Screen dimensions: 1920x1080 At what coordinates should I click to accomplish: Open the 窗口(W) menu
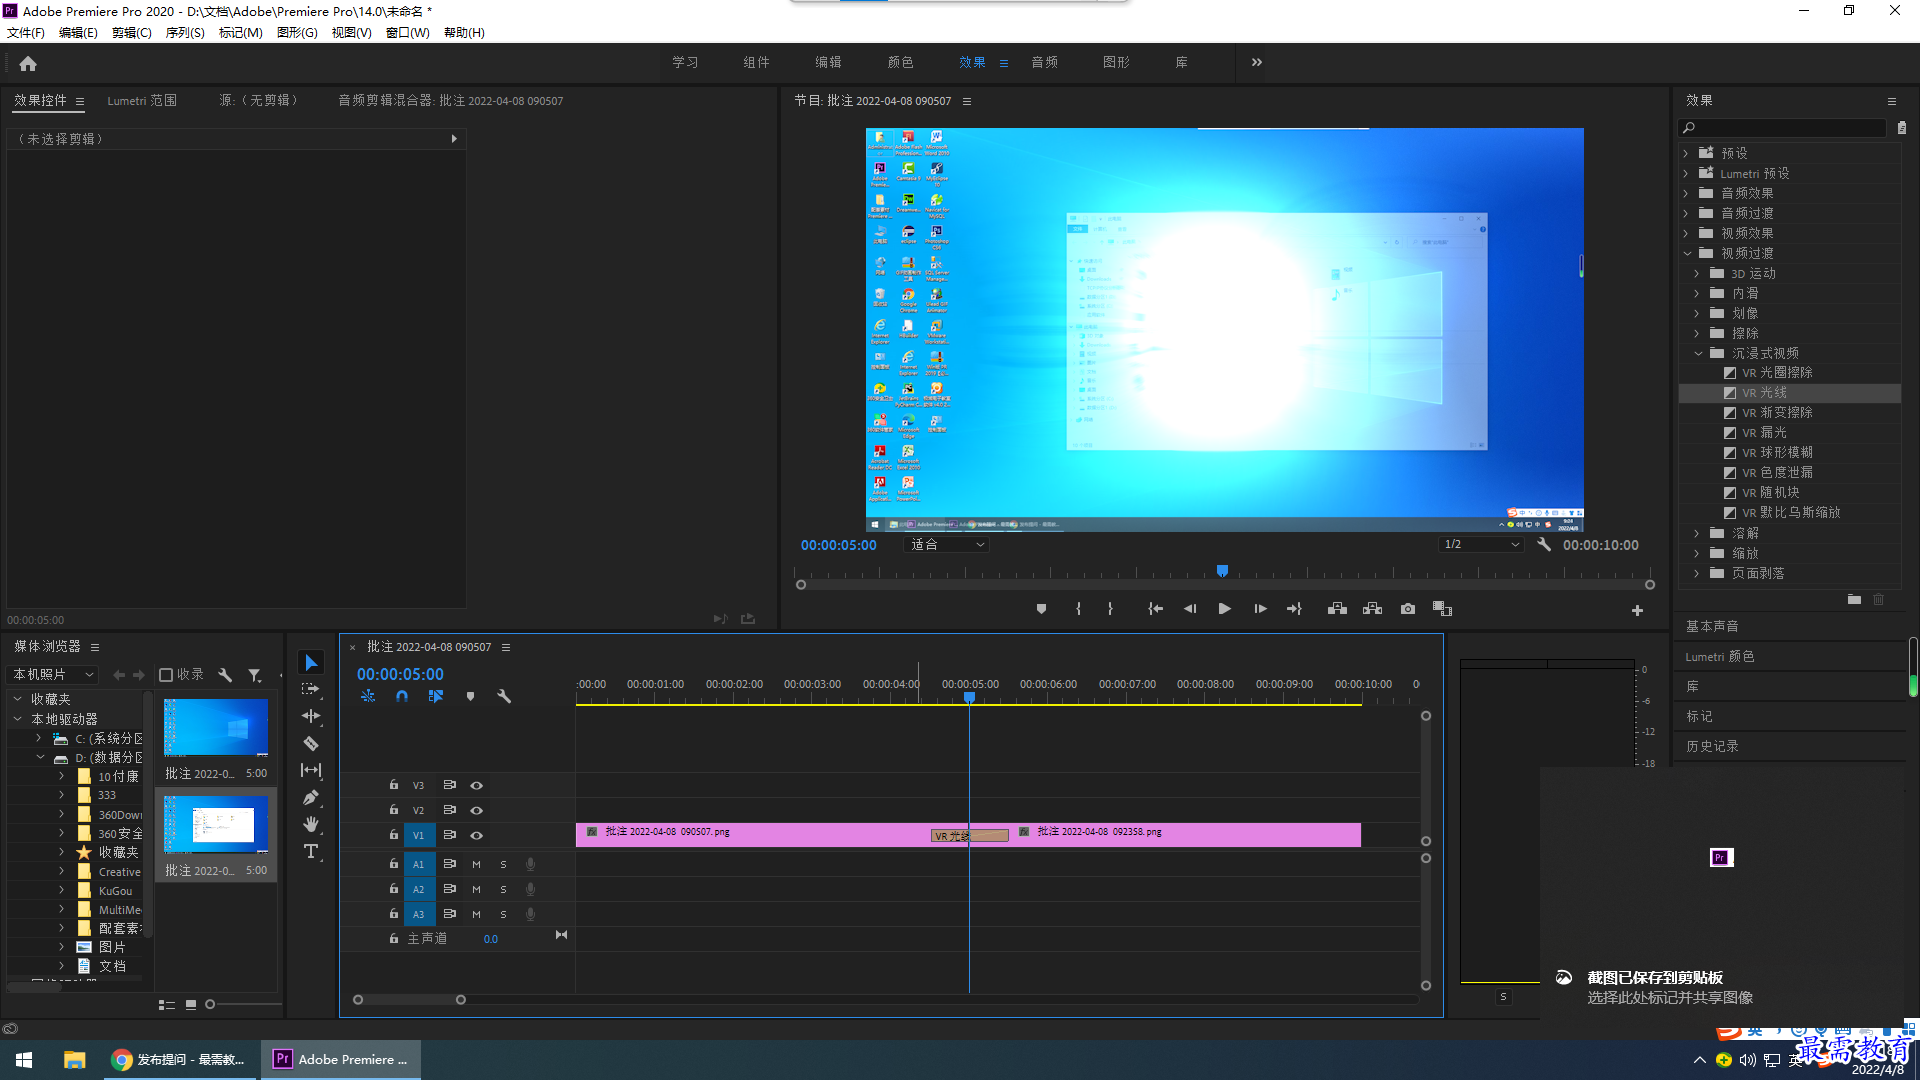click(x=407, y=33)
